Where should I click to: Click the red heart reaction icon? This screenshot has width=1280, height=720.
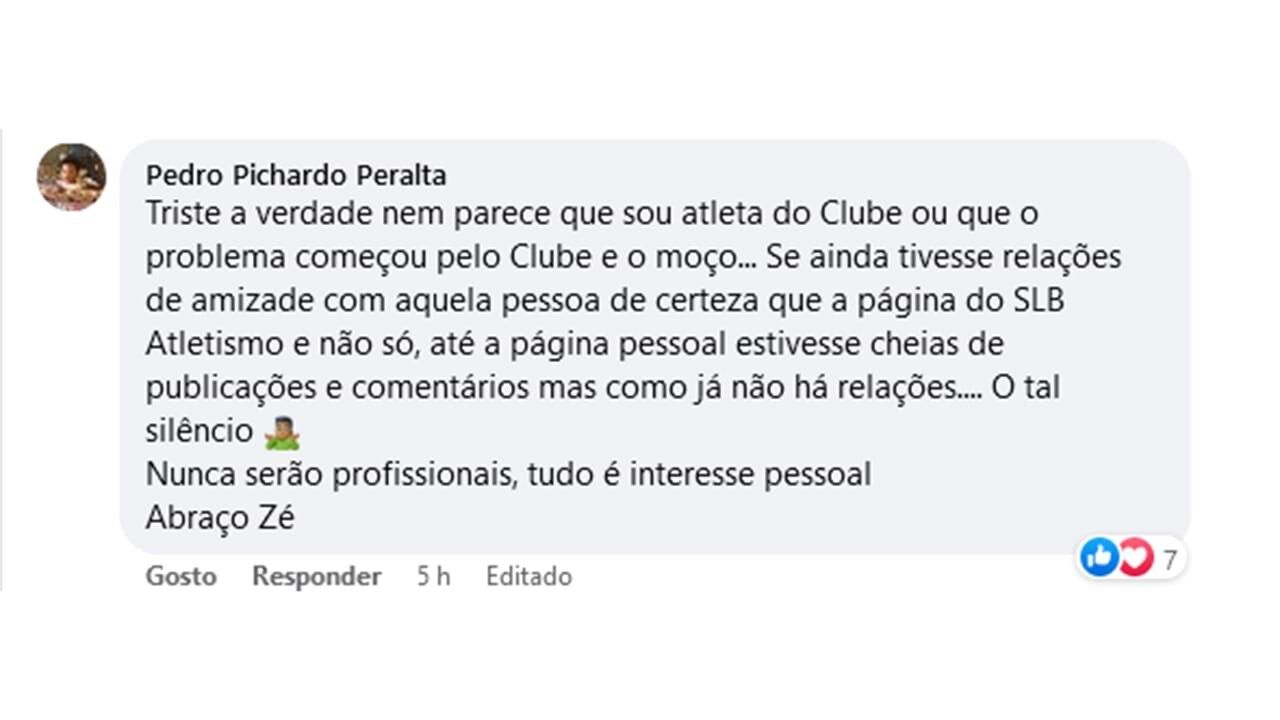pyautogui.click(x=1135, y=557)
